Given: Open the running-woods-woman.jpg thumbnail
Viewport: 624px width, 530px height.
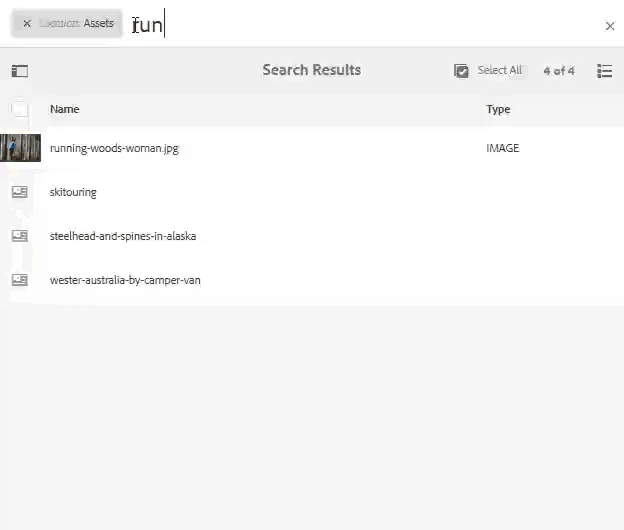Looking at the screenshot, I should pyautogui.click(x=20, y=148).
